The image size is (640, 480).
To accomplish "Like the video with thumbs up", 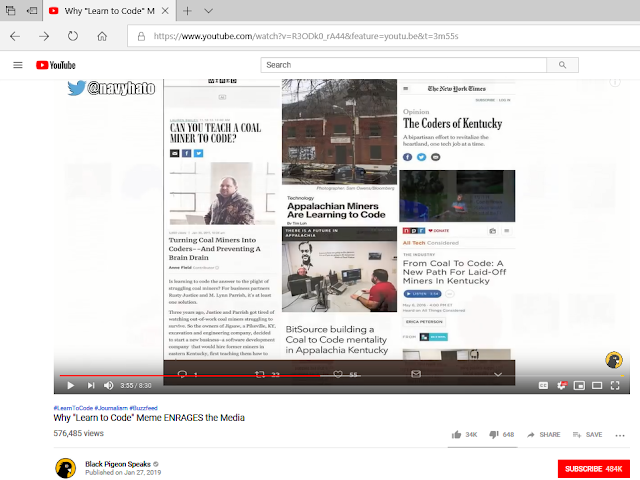I will click(x=464, y=435).
